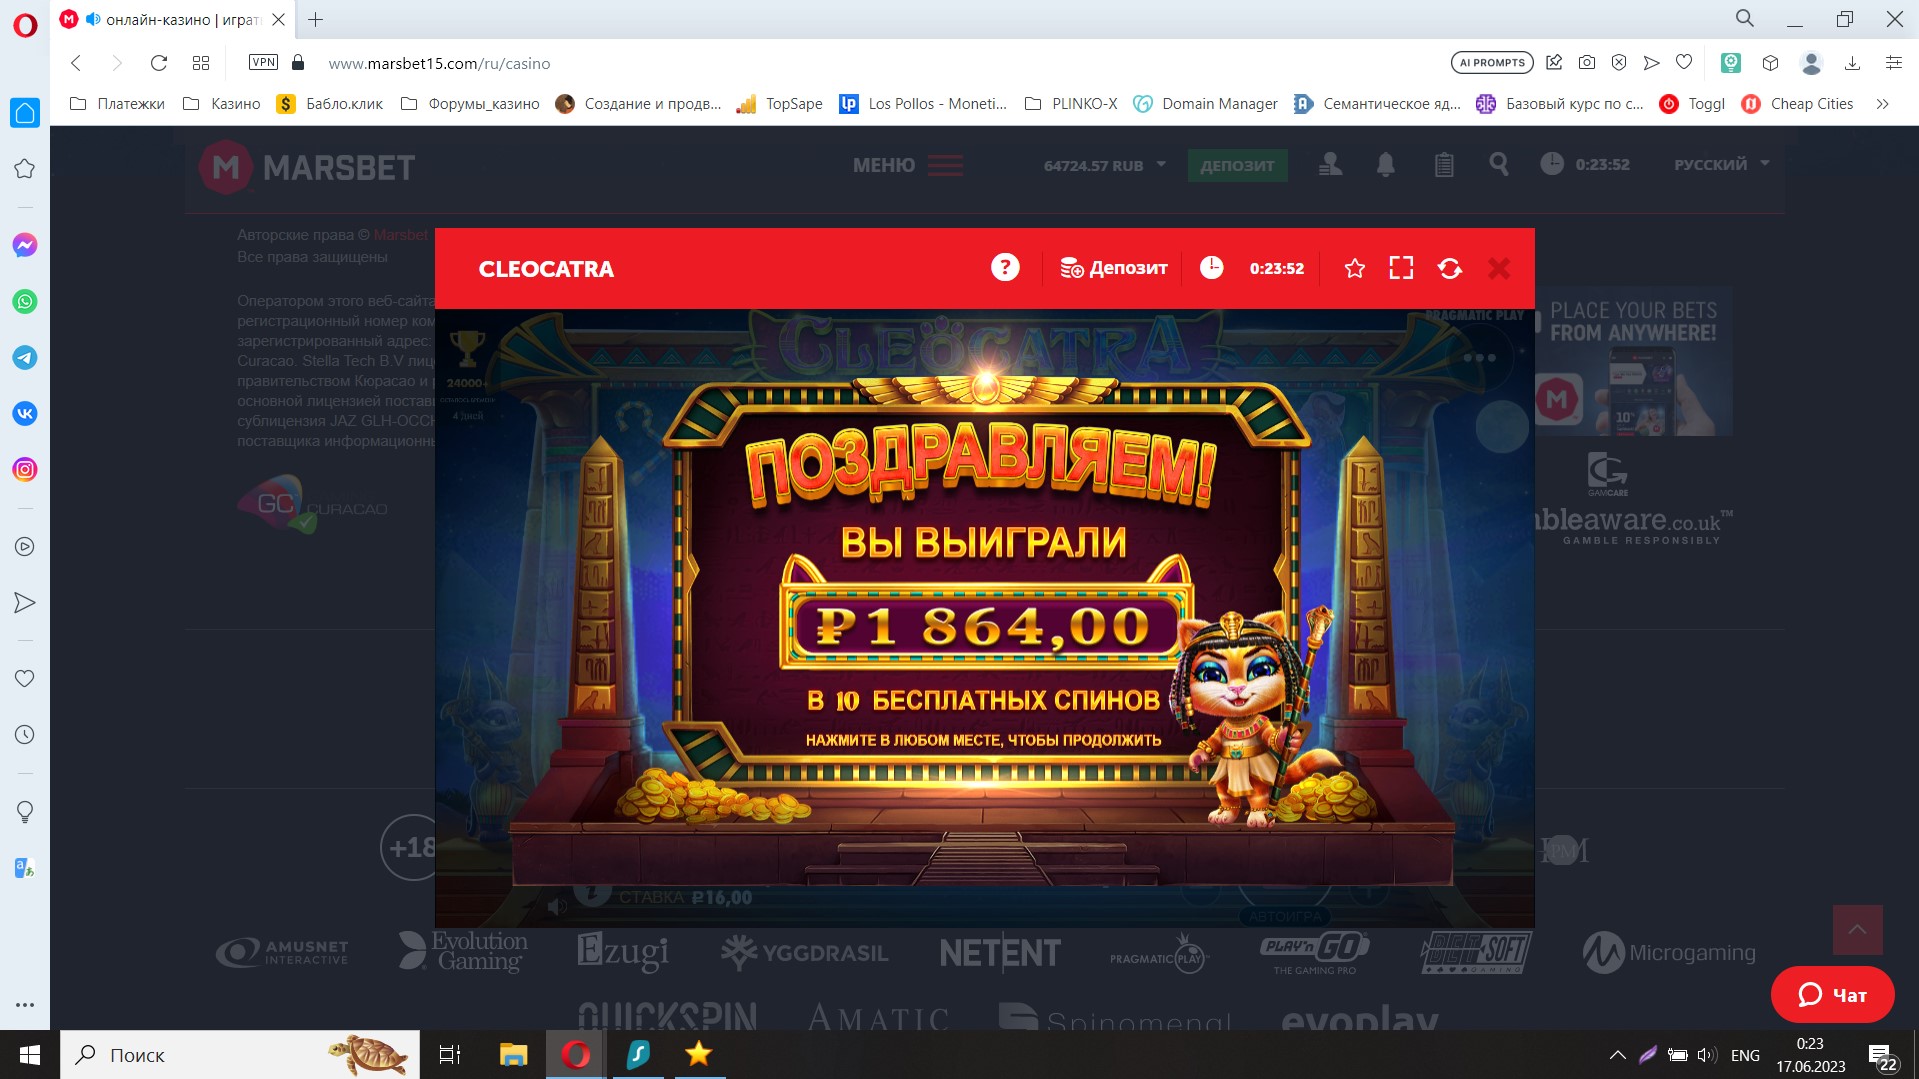
Task: Open the МЕНЮ hamburger menu
Action: click(908, 165)
